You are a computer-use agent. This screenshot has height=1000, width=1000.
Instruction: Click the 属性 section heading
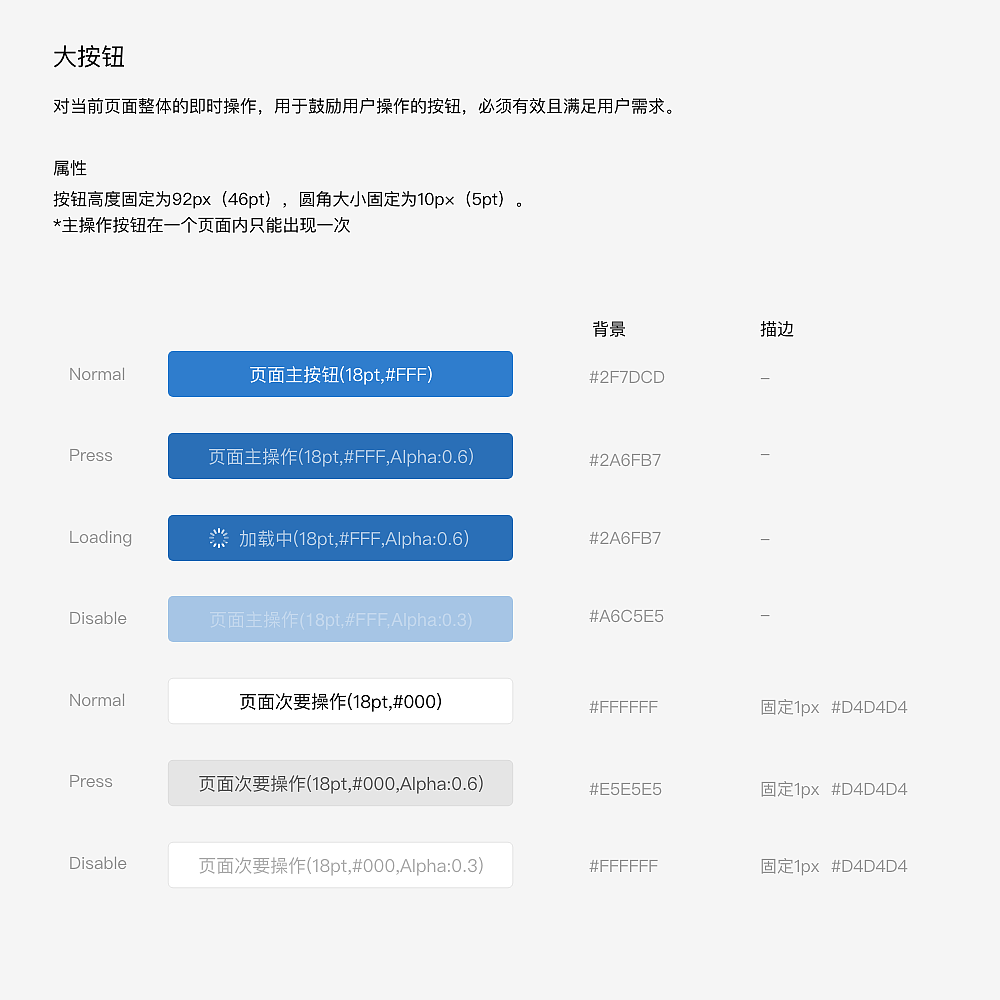click(68, 168)
